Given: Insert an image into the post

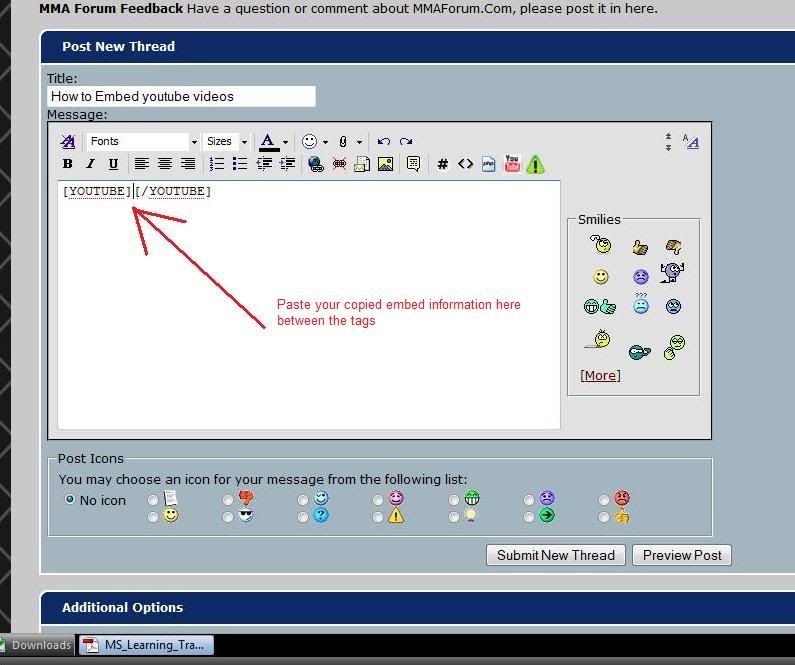Looking at the screenshot, I should pyautogui.click(x=385, y=164).
